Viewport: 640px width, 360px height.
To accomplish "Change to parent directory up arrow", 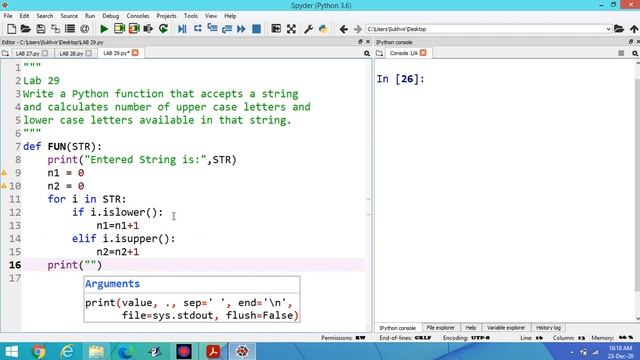I will pos(634,29).
